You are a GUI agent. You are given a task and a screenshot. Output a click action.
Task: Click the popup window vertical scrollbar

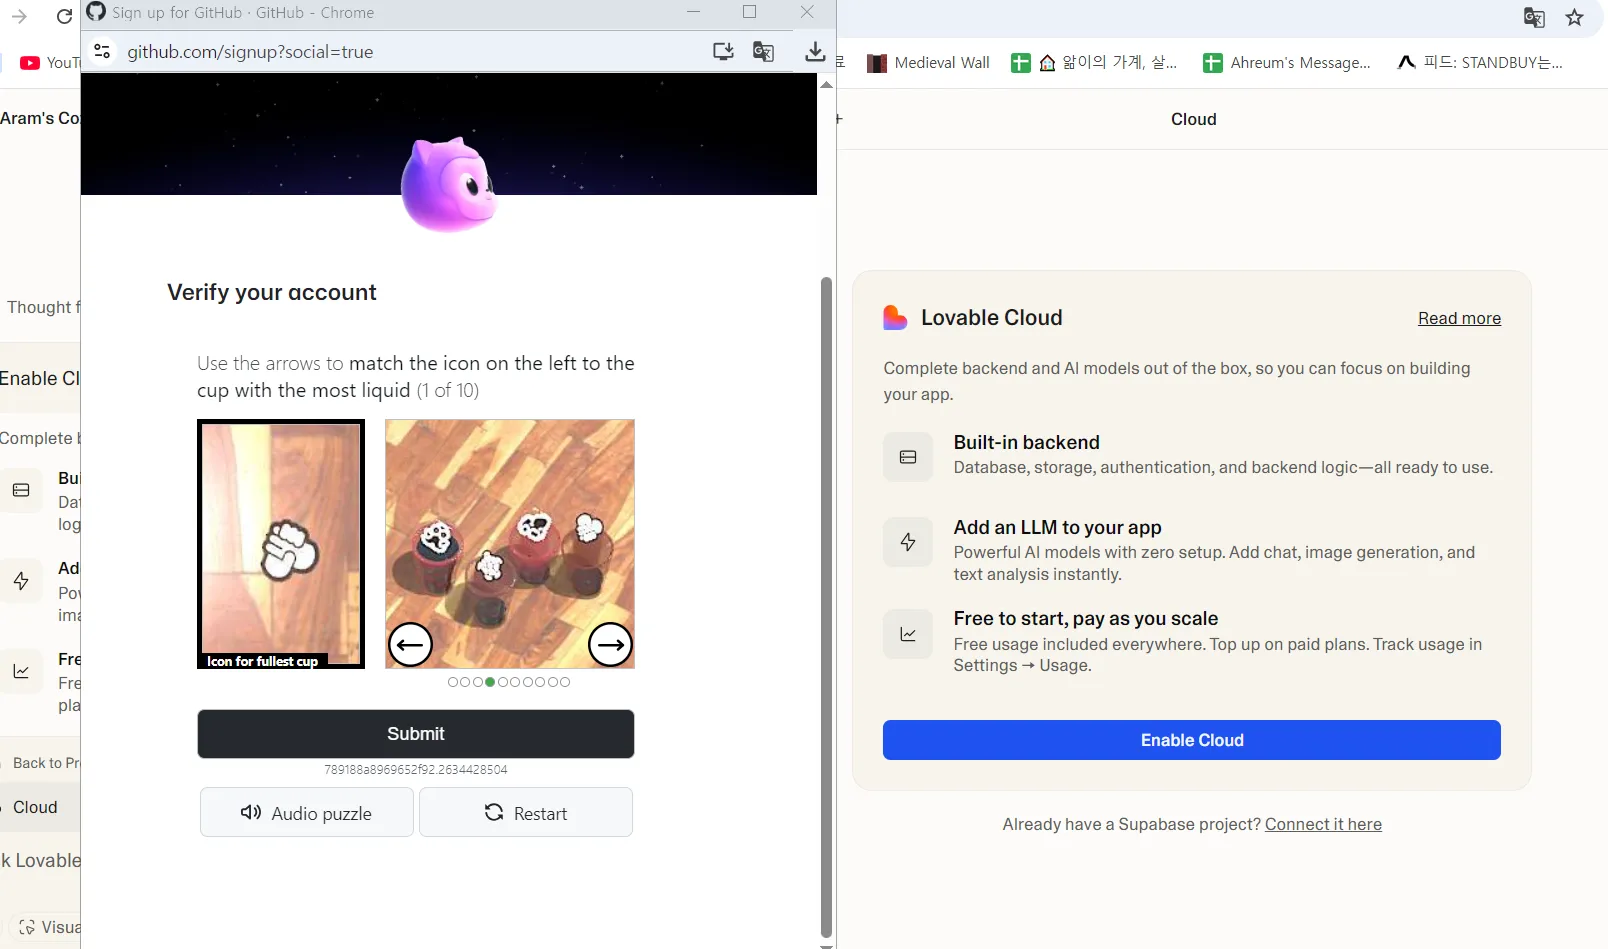(826, 606)
